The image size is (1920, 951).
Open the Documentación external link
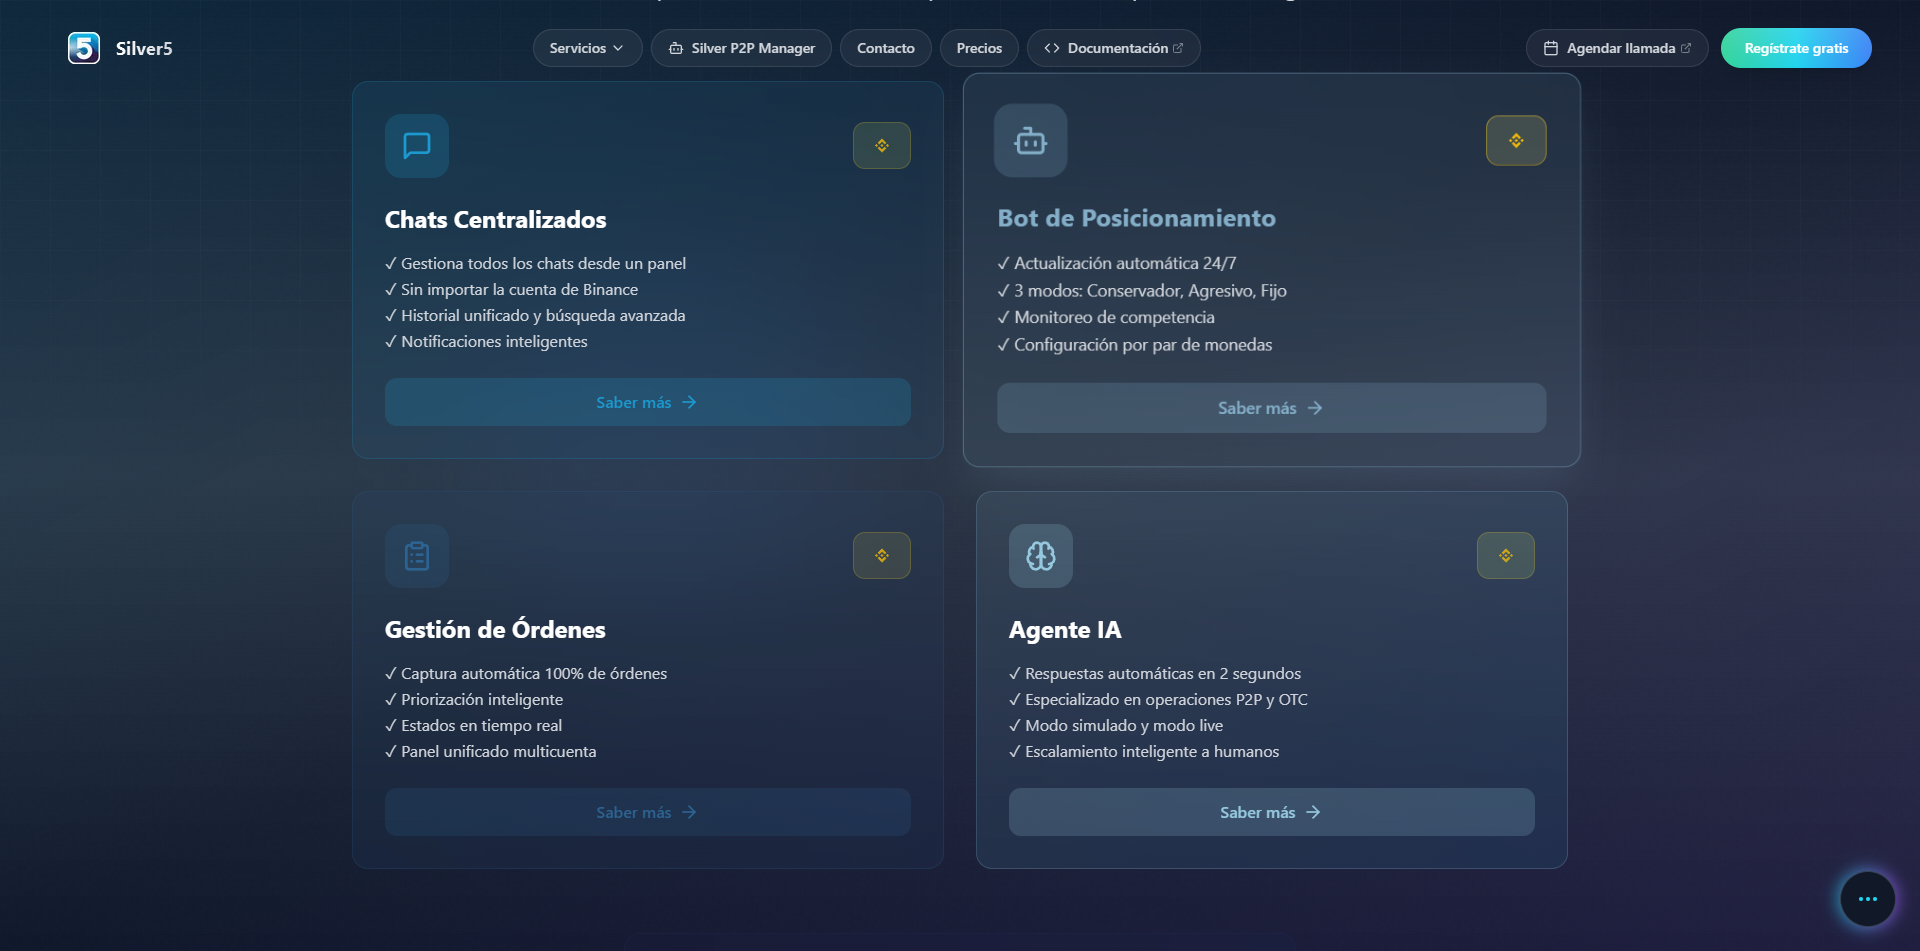click(1113, 48)
